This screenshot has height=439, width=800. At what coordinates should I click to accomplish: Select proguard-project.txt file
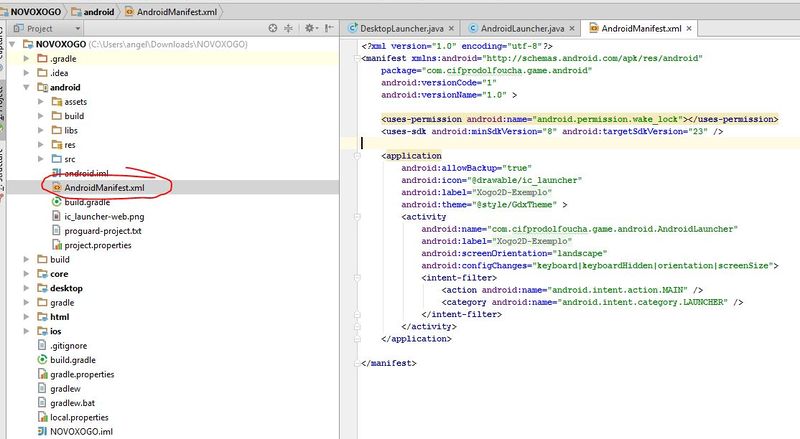172,231
